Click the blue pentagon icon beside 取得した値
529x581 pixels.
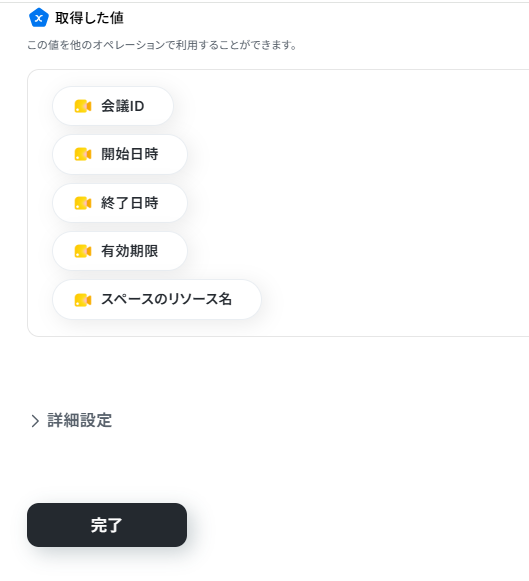coord(39,18)
